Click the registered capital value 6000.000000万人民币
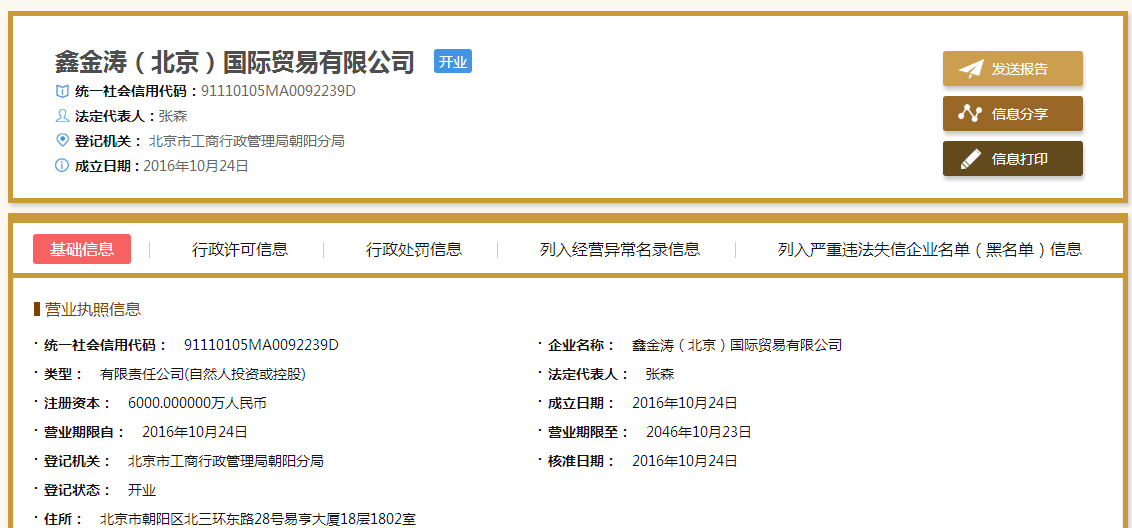This screenshot has width=1132, height=528. tap(197, 403)
